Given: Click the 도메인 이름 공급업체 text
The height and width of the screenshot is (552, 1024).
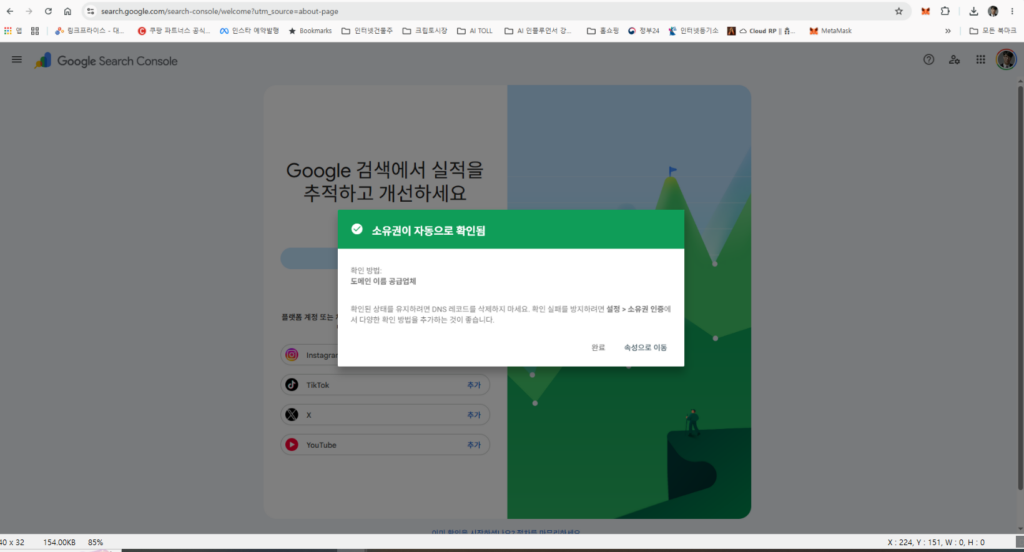Looking at the screenshot, I should 383,282.
